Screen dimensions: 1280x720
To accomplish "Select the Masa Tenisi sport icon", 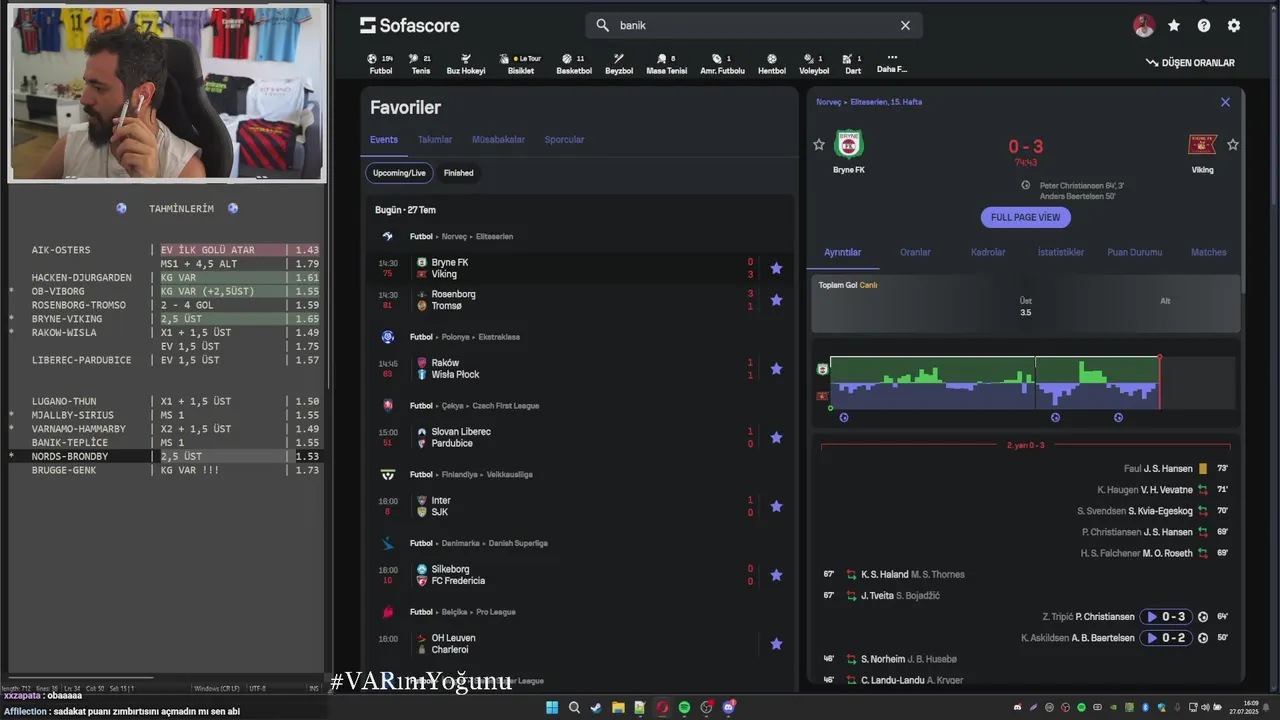I will coord(667,64).
